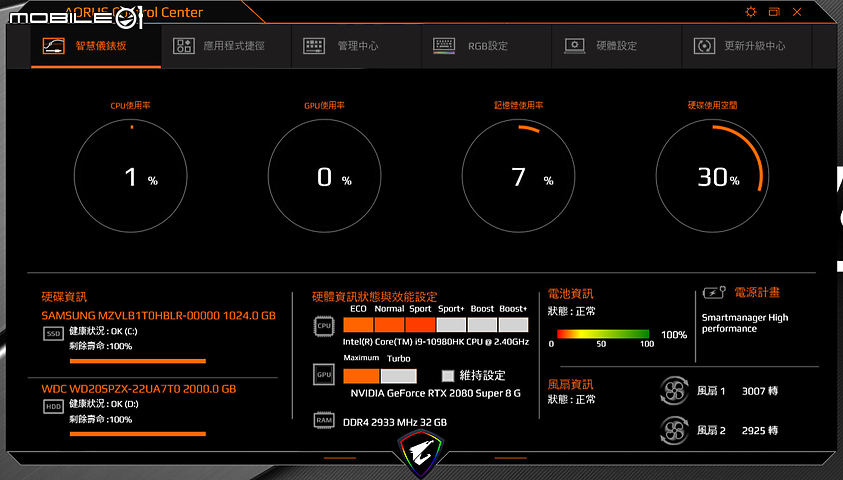Click the 風扇 1 fan icon
Image resolution: width=843 pixels, height=480 pixels.
pos(674,391)
